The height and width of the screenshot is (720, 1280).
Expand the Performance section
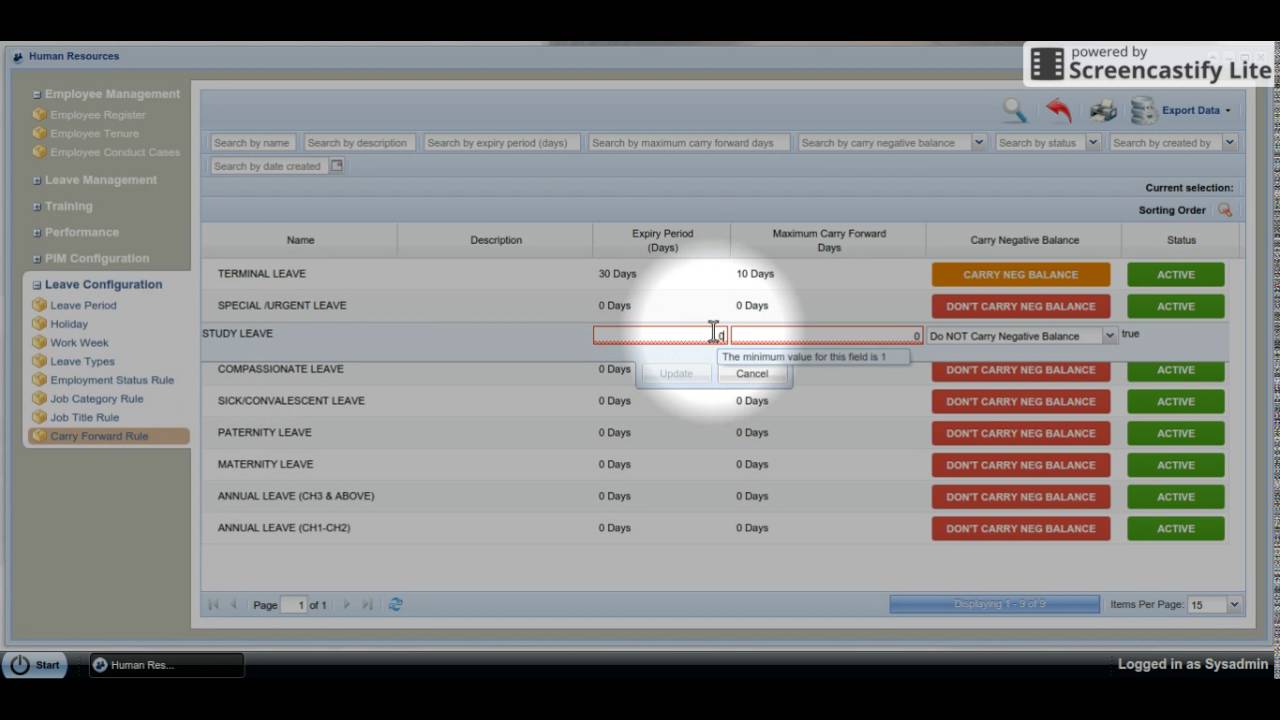pyautogui.click(x=37, y=232)
